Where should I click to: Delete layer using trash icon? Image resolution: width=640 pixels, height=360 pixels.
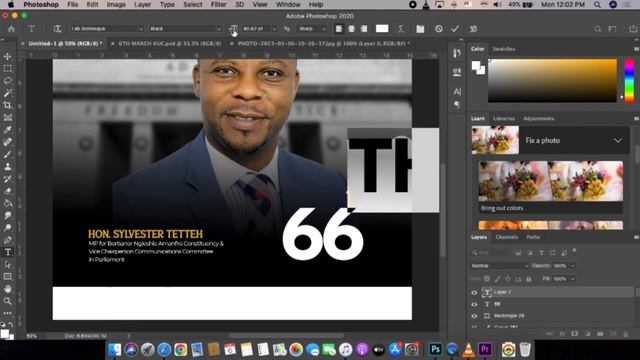click(x=626, y=334)
